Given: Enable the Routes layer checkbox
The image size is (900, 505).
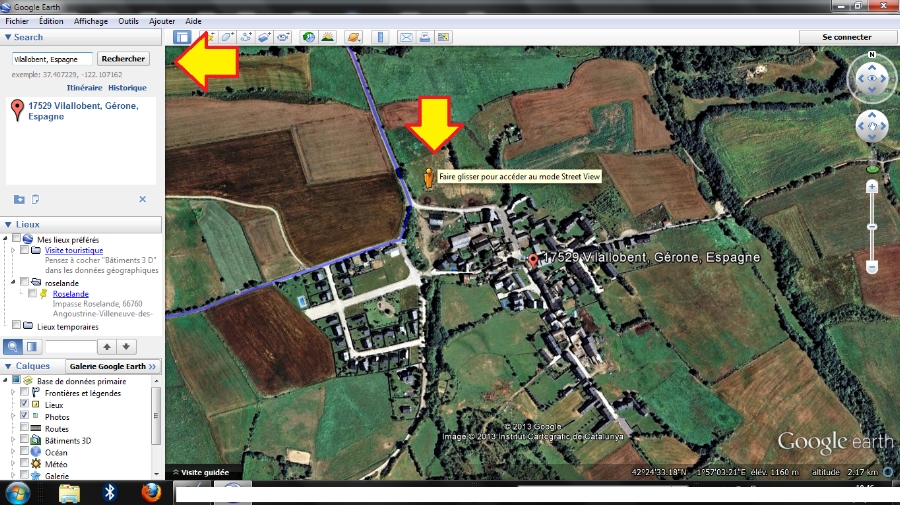Looking at the screenshot, I should point(25,428).
